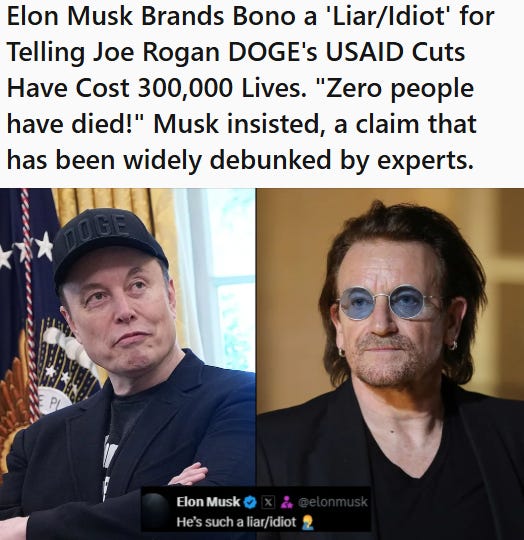Click the headline's first line about Bono
This screenshot has width=524, height=540.
pyautogui.click(x=250, y=16)
